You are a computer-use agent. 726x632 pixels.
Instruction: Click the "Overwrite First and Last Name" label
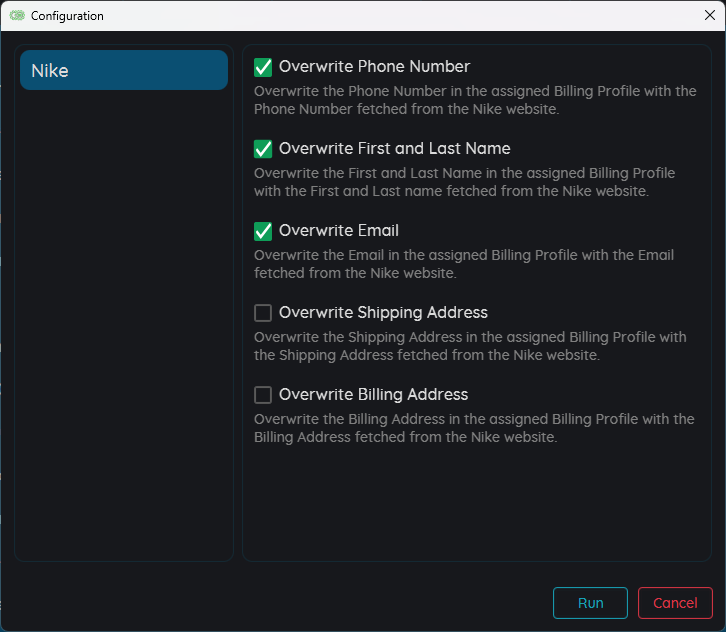(x=394, y=149)
